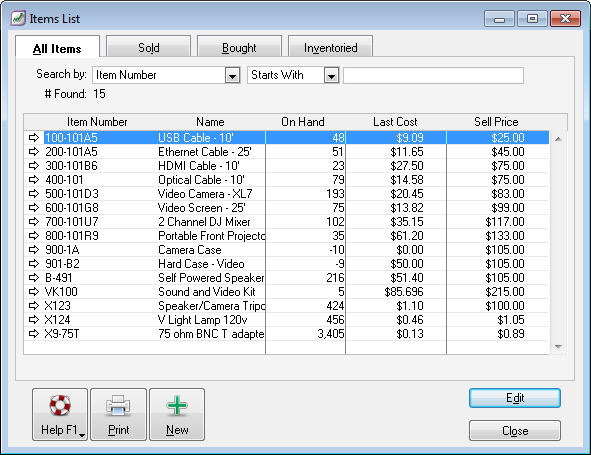
Task: Maximize the Items List window
Action: 532,19
